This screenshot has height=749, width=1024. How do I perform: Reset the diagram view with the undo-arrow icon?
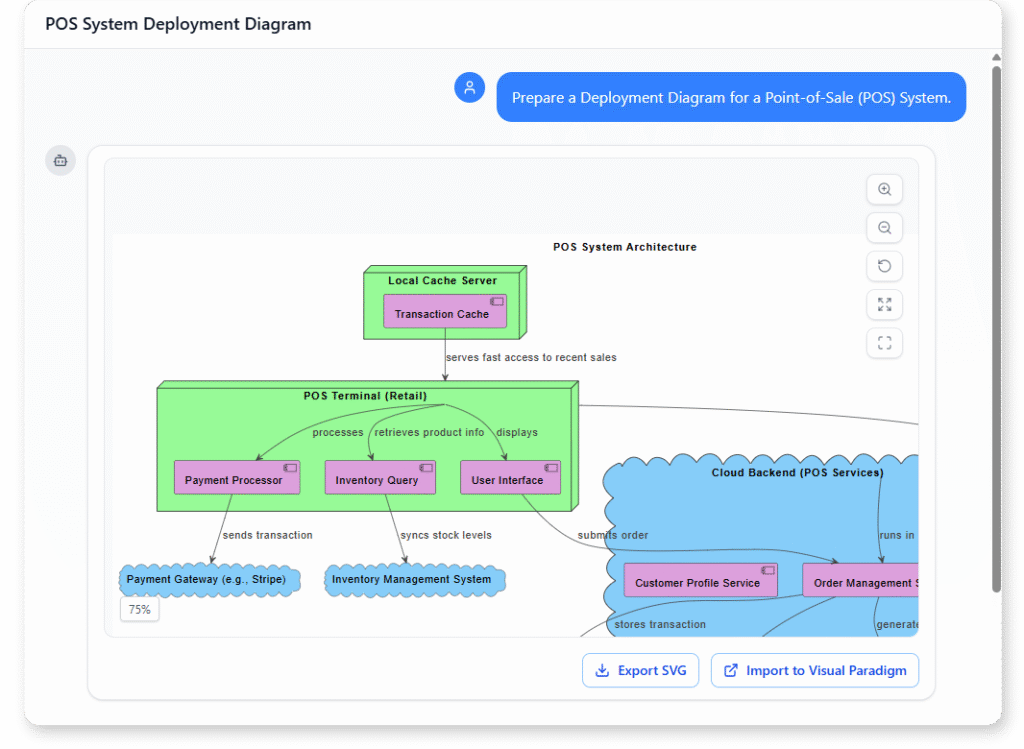tap(884, 266)
